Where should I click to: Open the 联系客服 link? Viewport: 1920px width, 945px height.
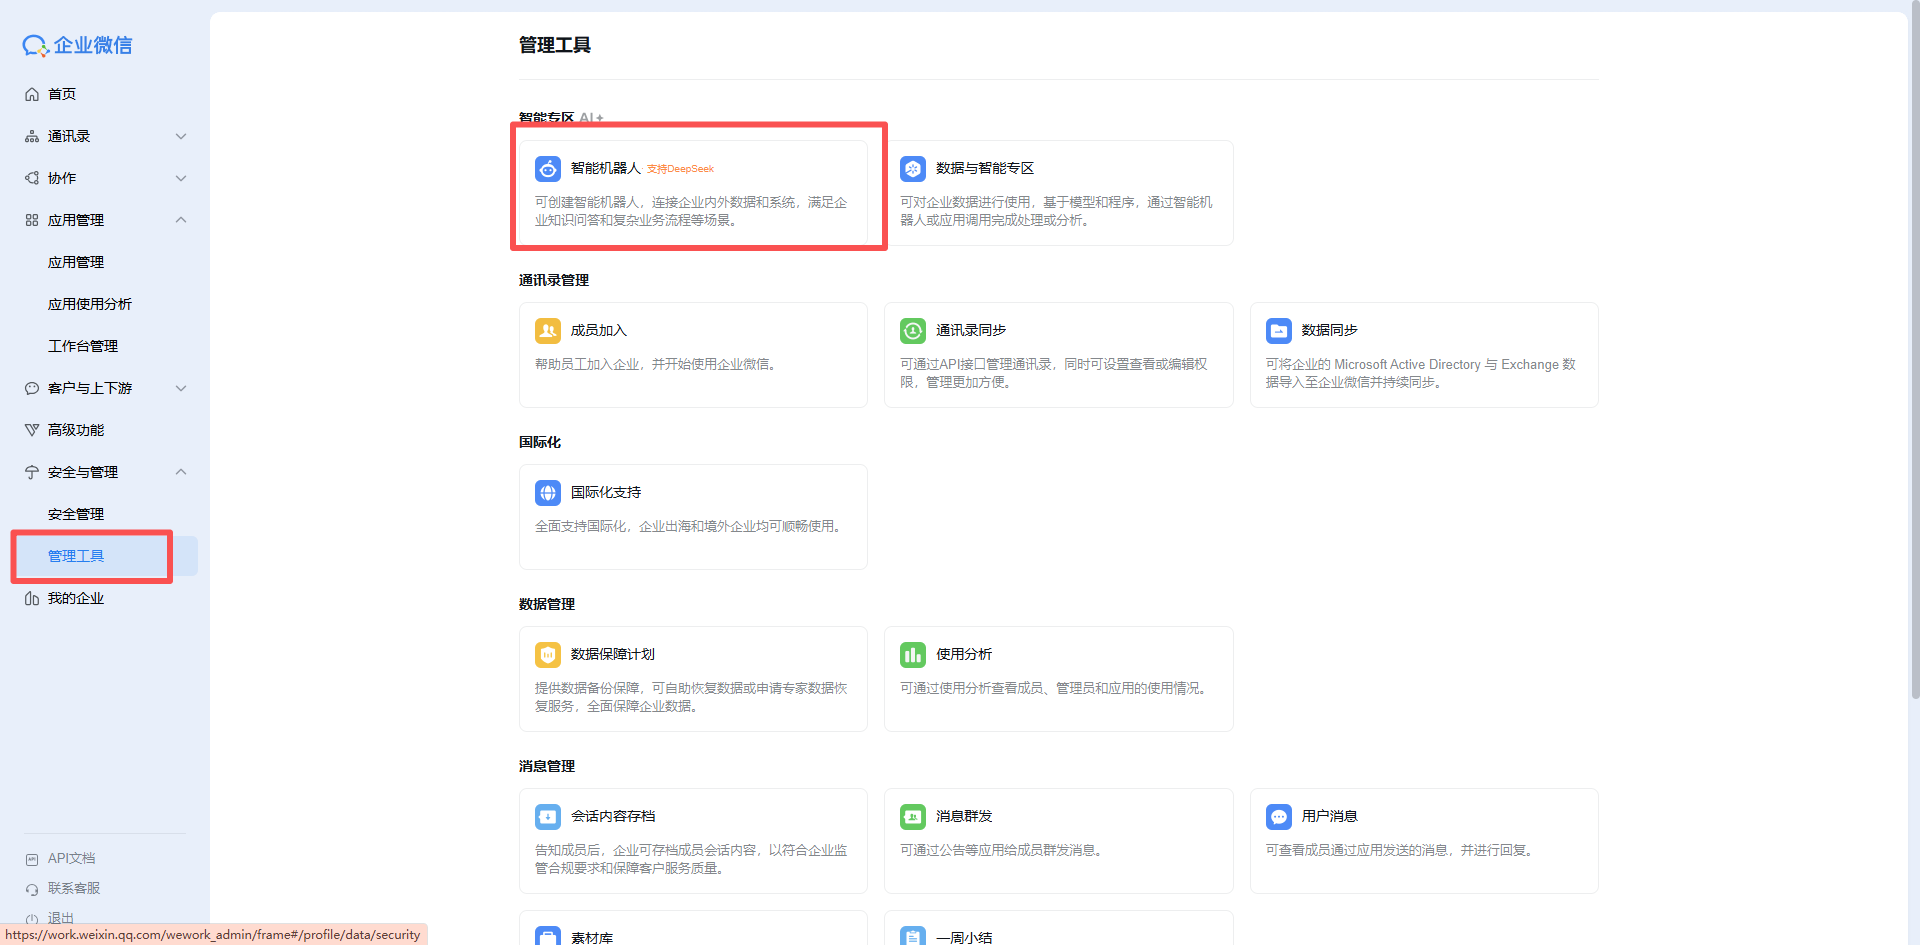coord(74,889)
